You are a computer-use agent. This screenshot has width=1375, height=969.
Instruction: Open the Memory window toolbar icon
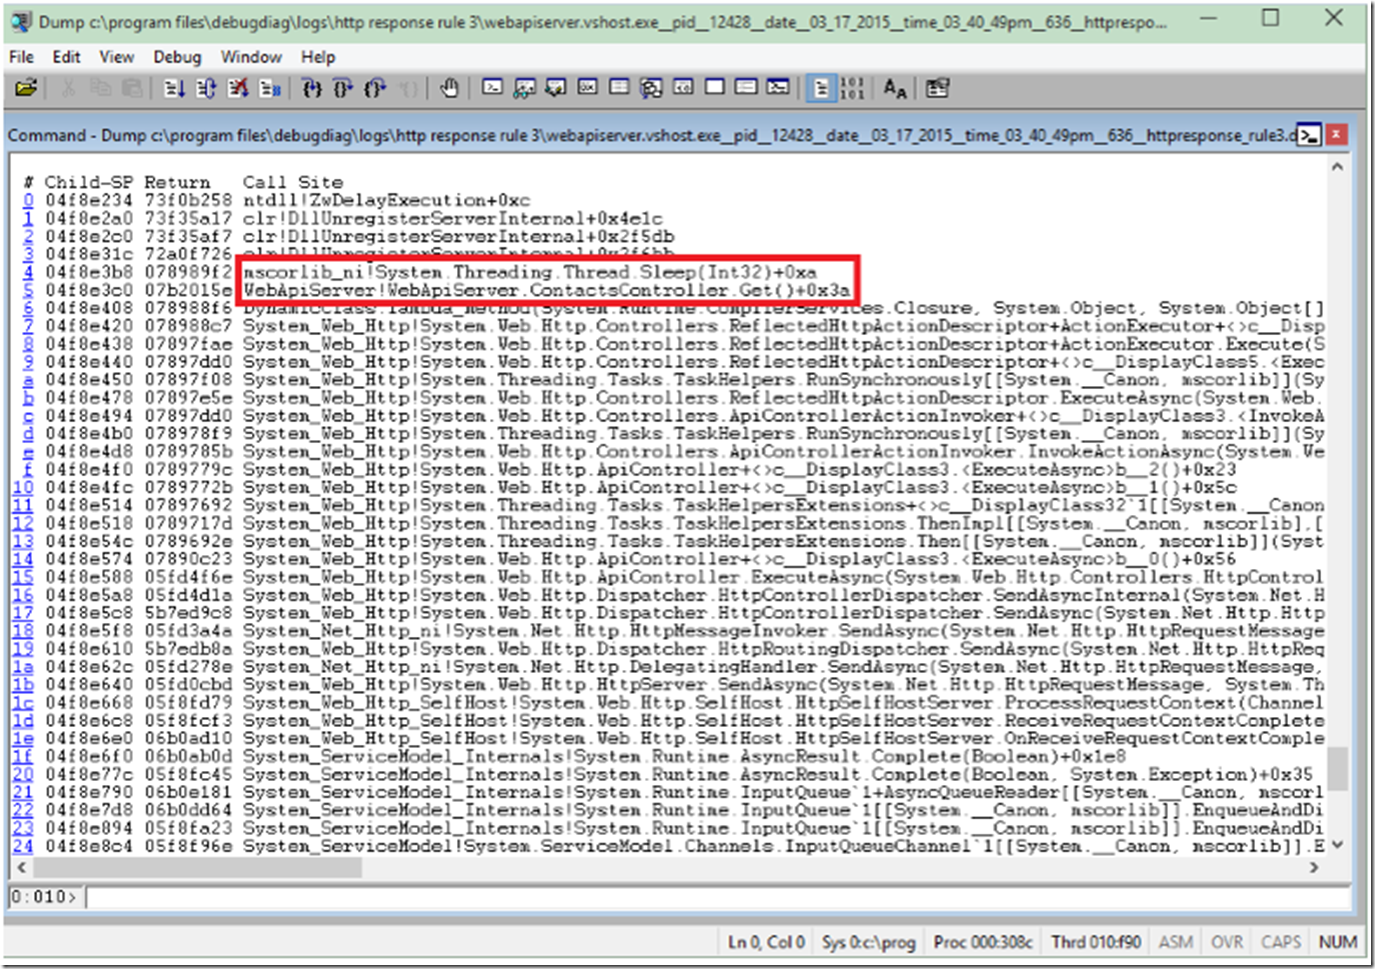pyautogui.click(x=619, y=88)
